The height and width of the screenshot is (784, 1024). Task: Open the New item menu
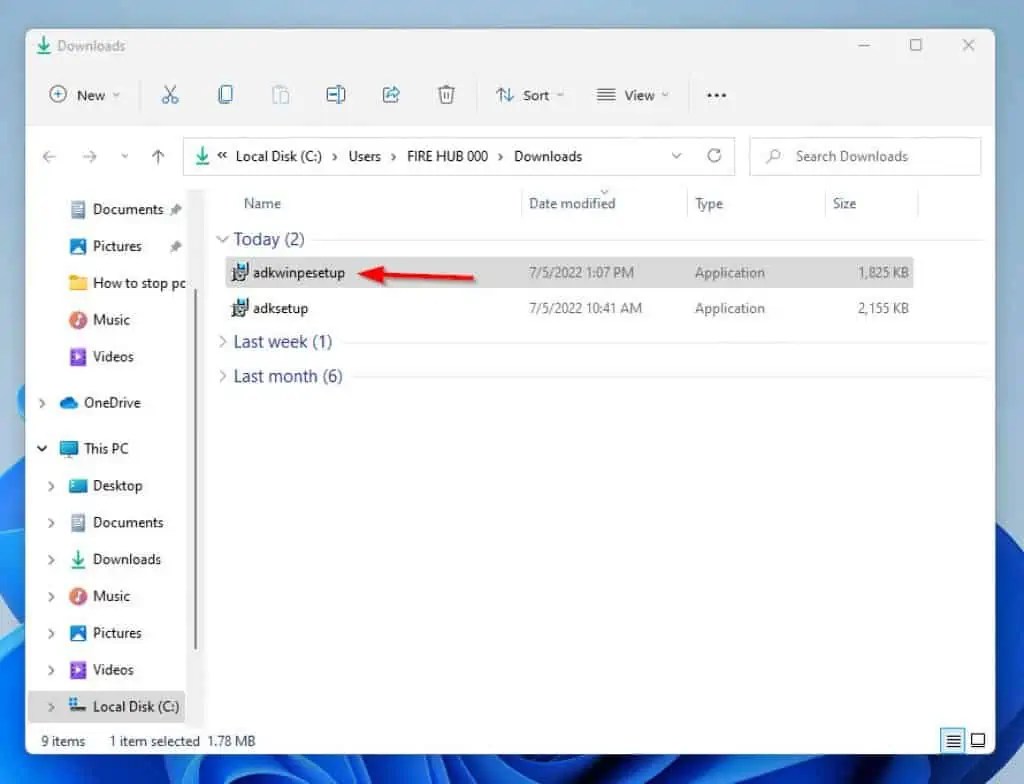(x=84, y=95)
